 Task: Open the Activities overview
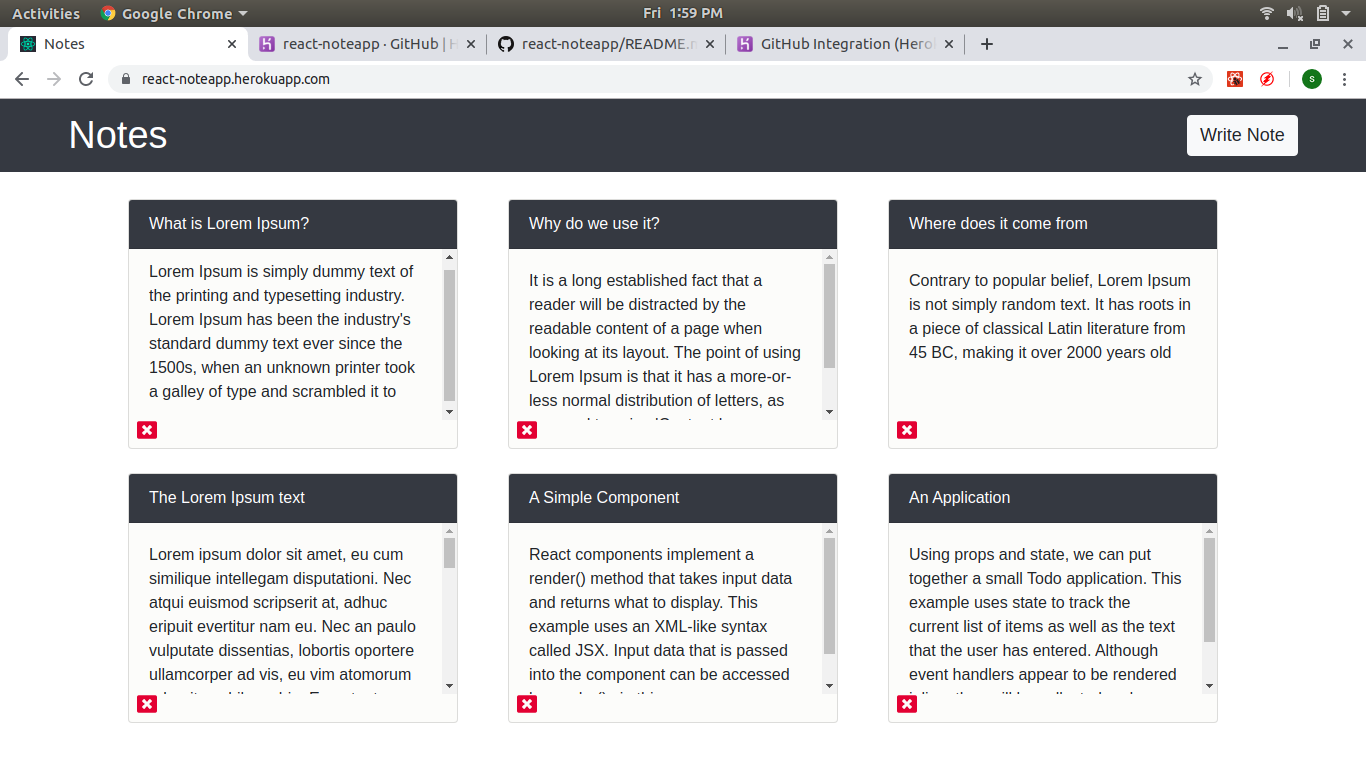point(46,13)
